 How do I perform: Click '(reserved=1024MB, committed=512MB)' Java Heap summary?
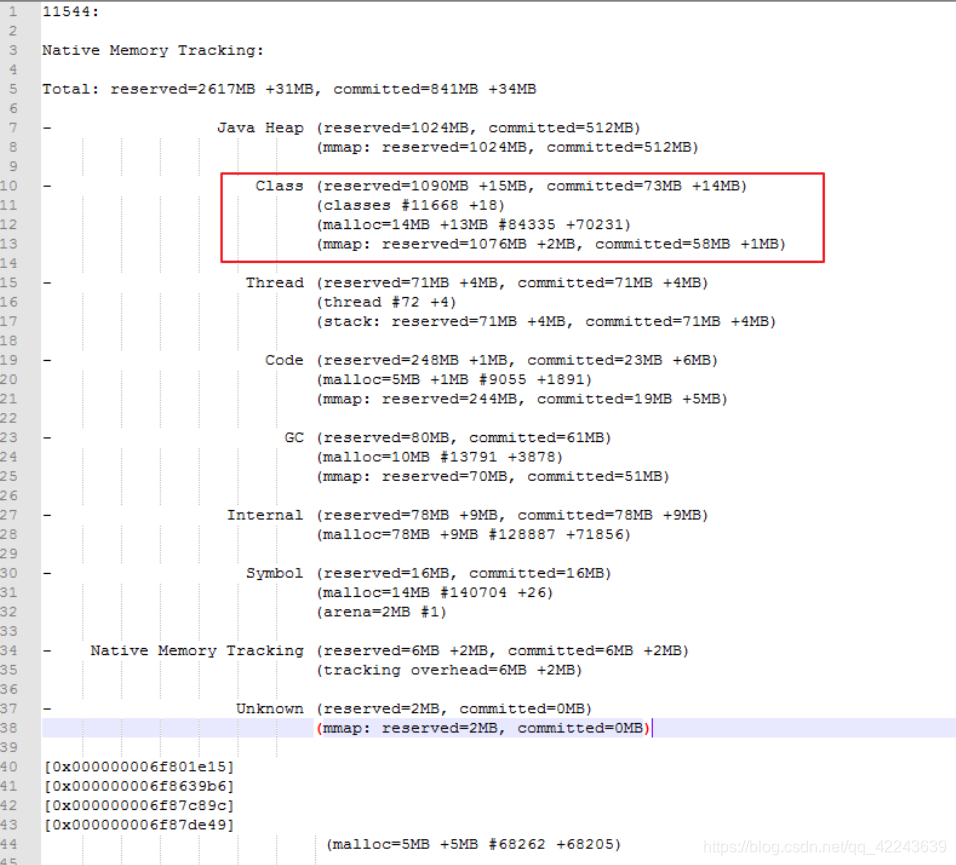pos(479,128)
